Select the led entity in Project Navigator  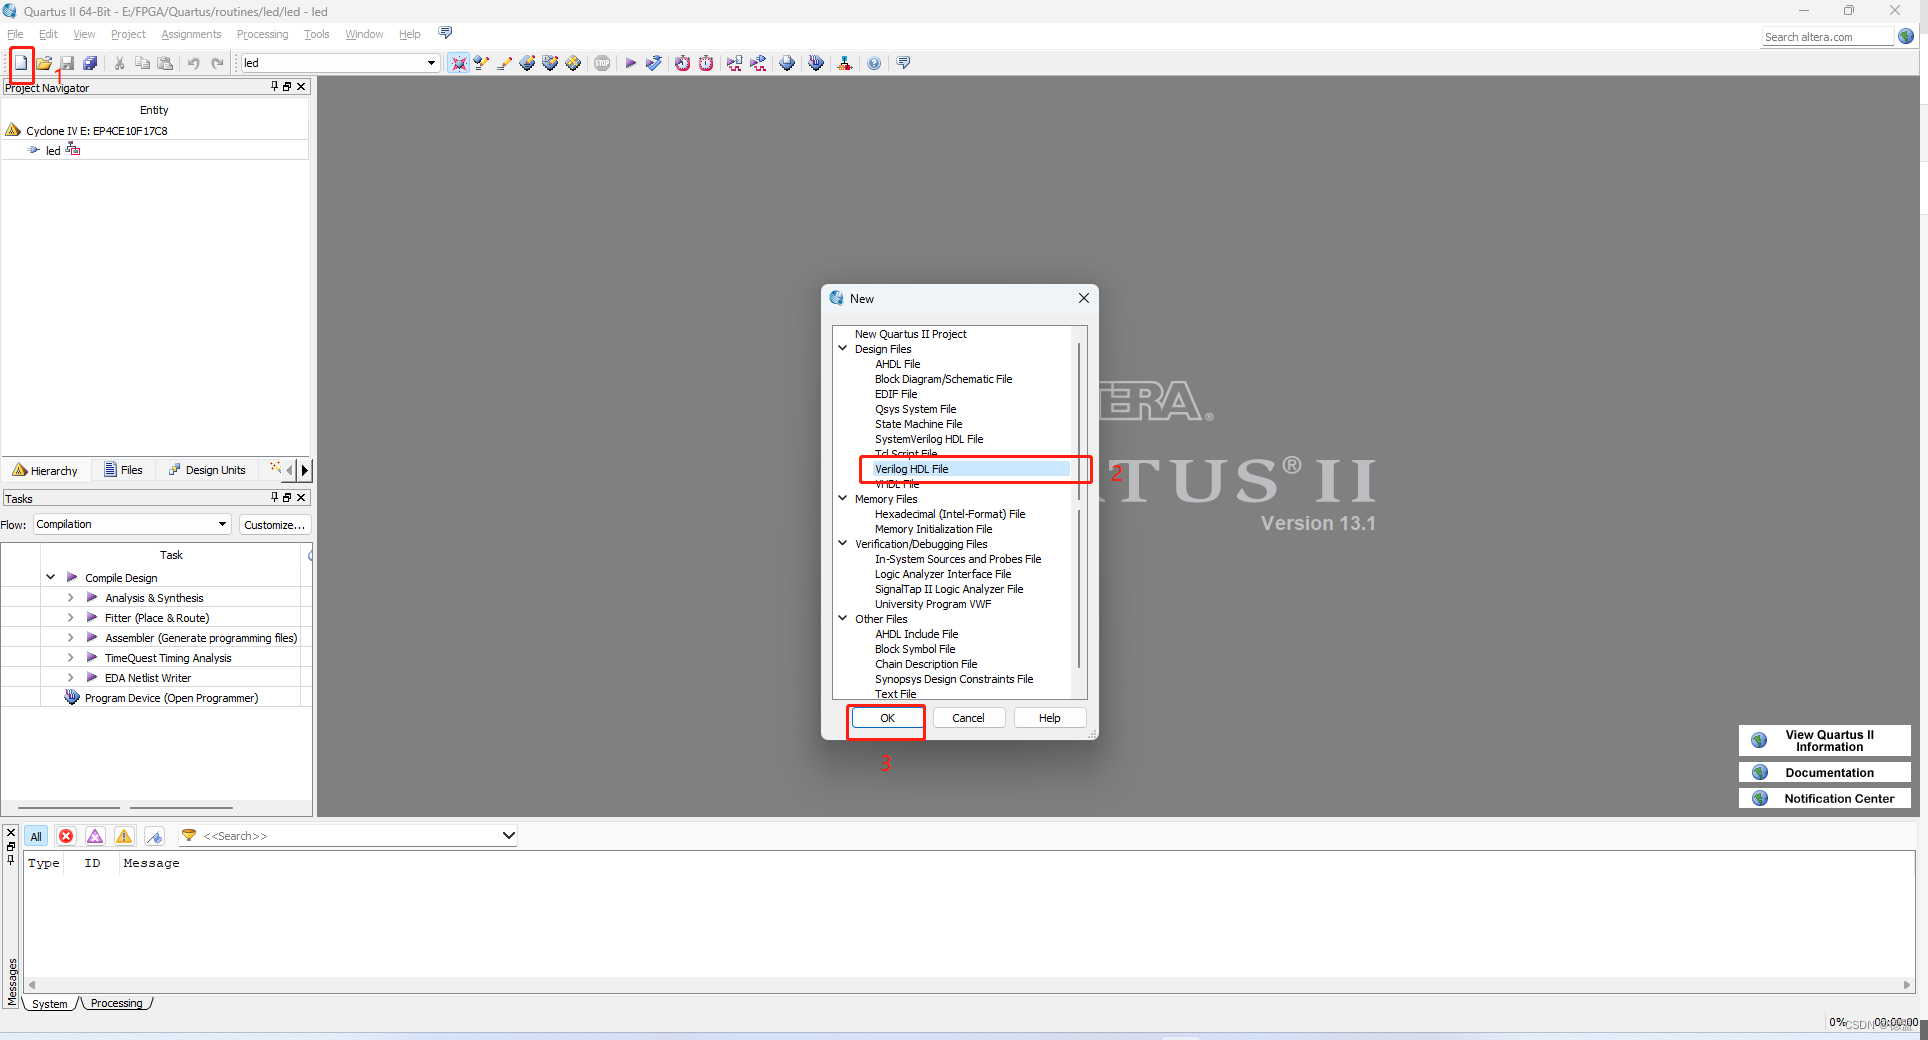tap(53, 150)
